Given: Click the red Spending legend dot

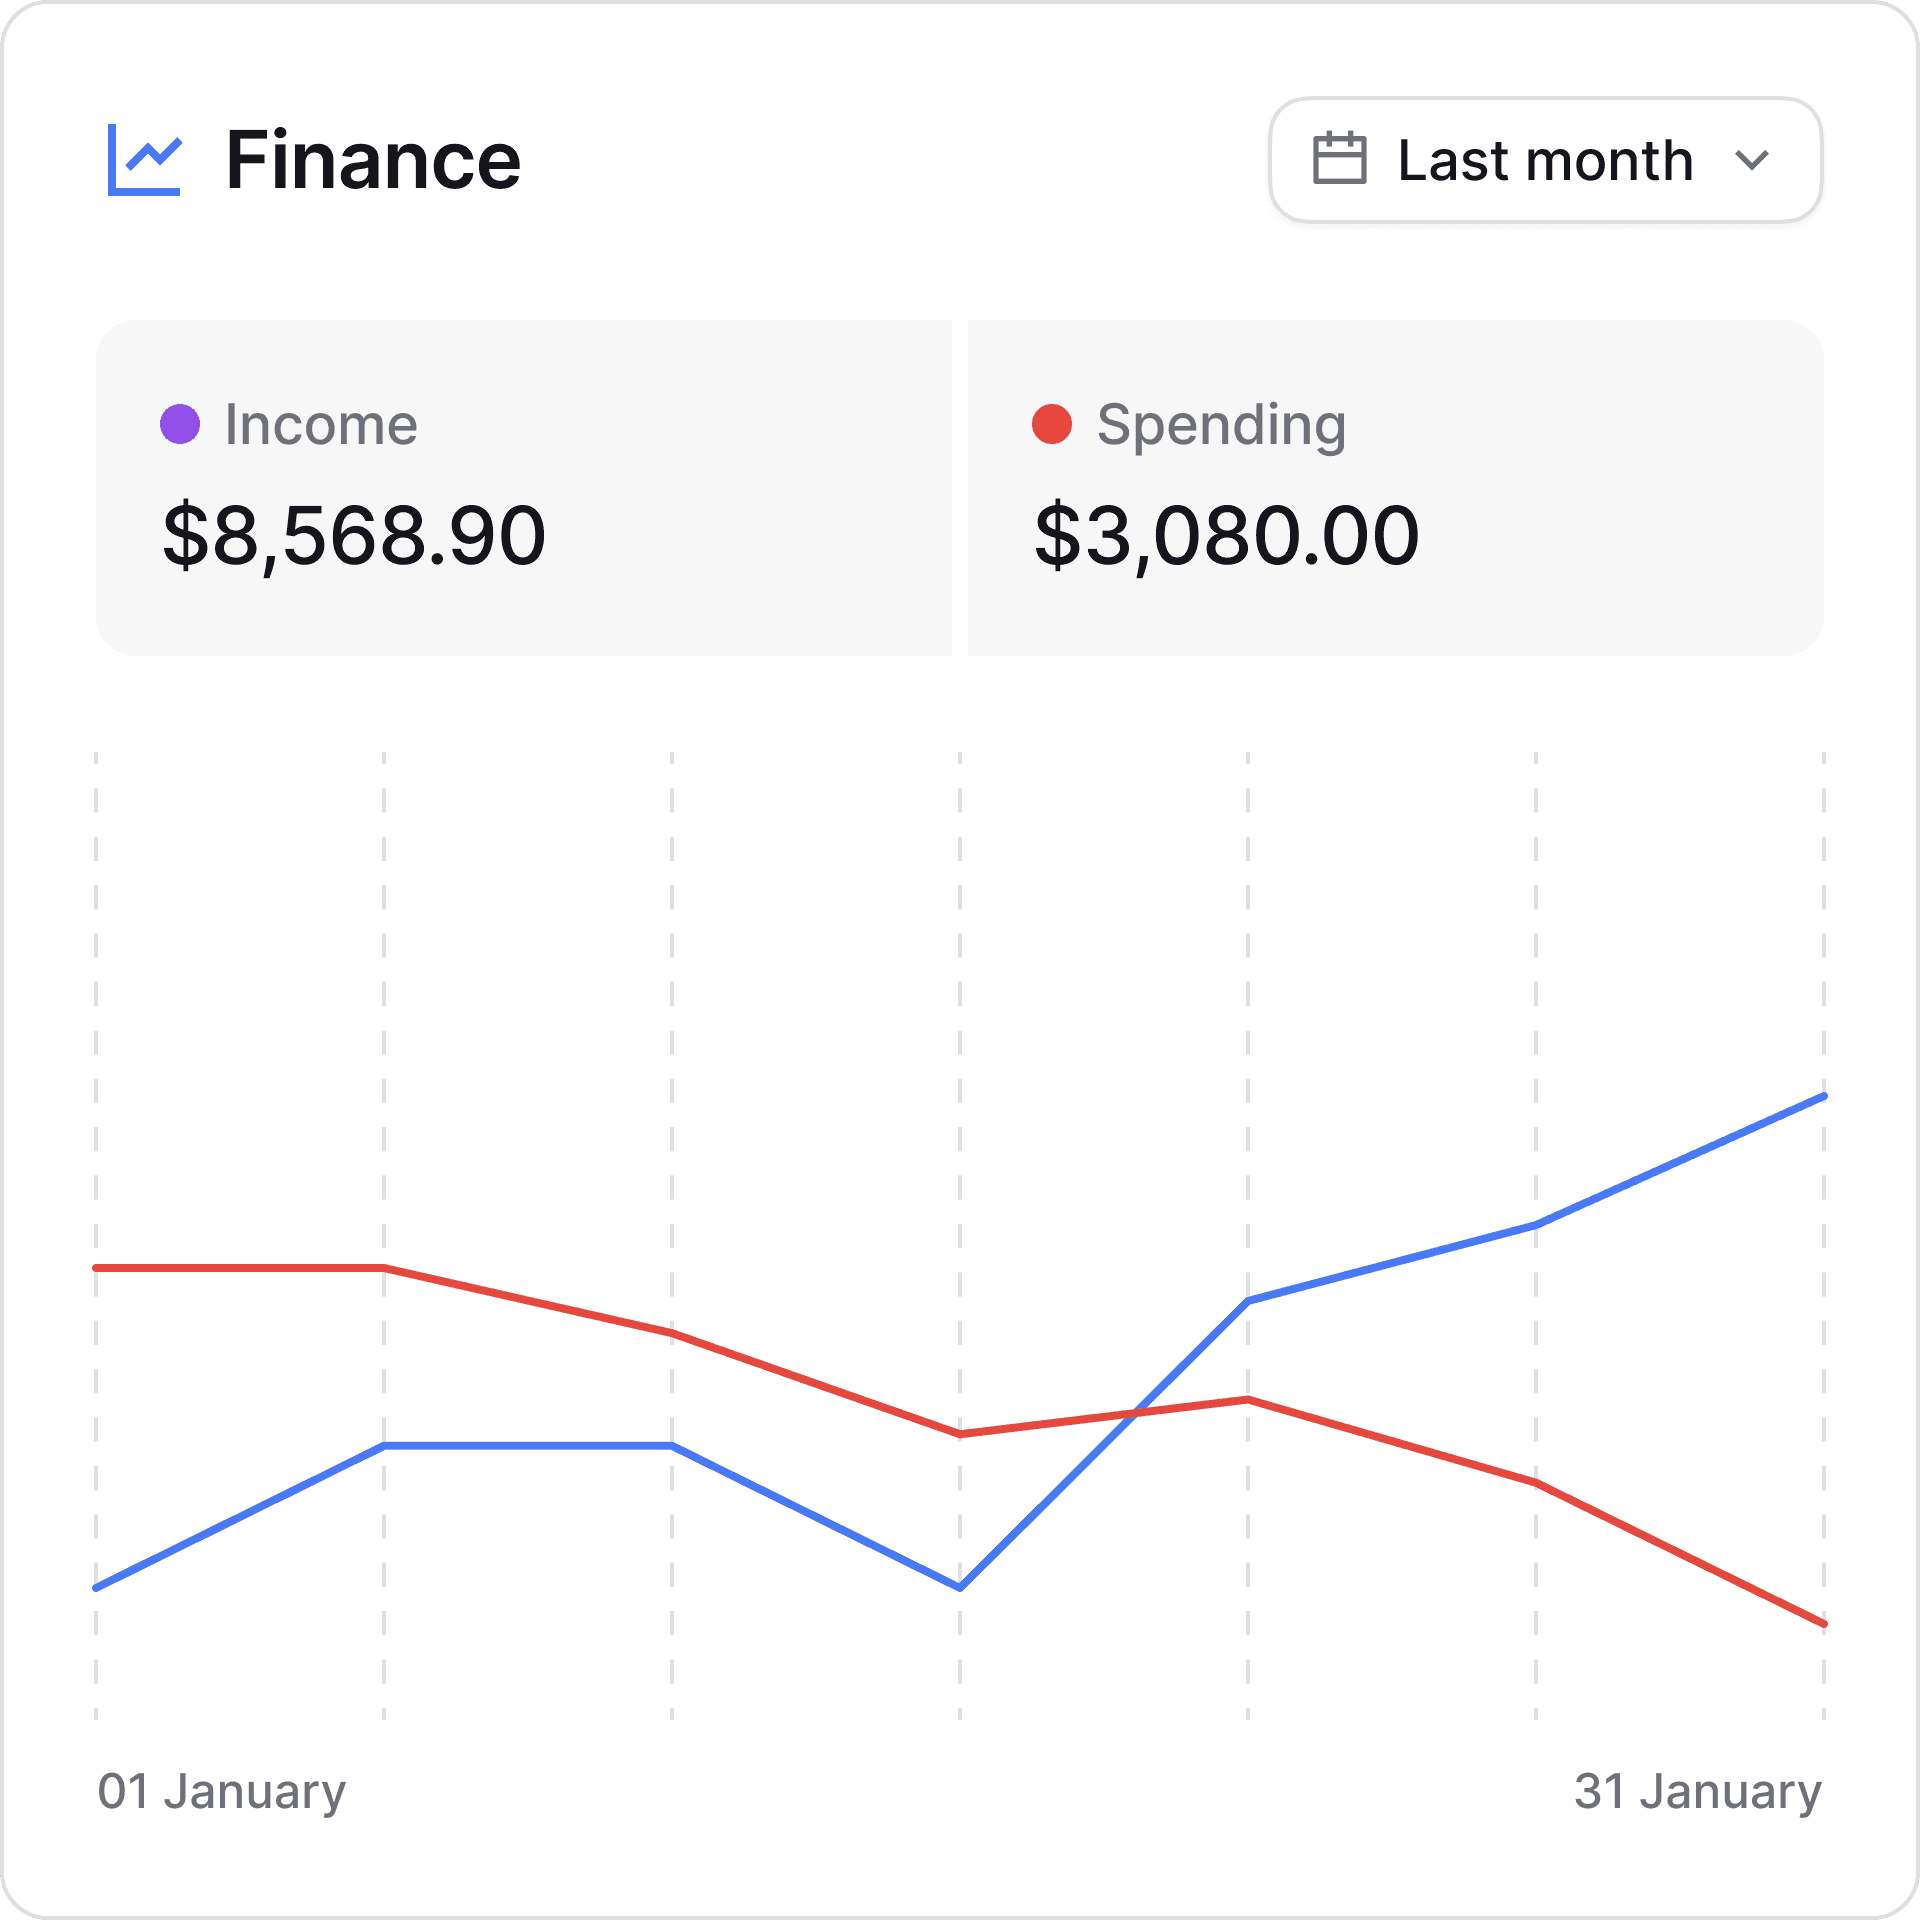Looking at the screenshot, I should [x=1052, y=424].
